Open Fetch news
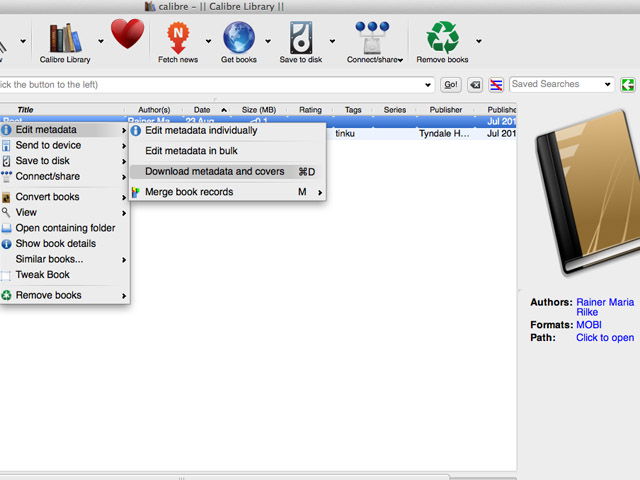 pyautogui.click(x=178, y=42)
